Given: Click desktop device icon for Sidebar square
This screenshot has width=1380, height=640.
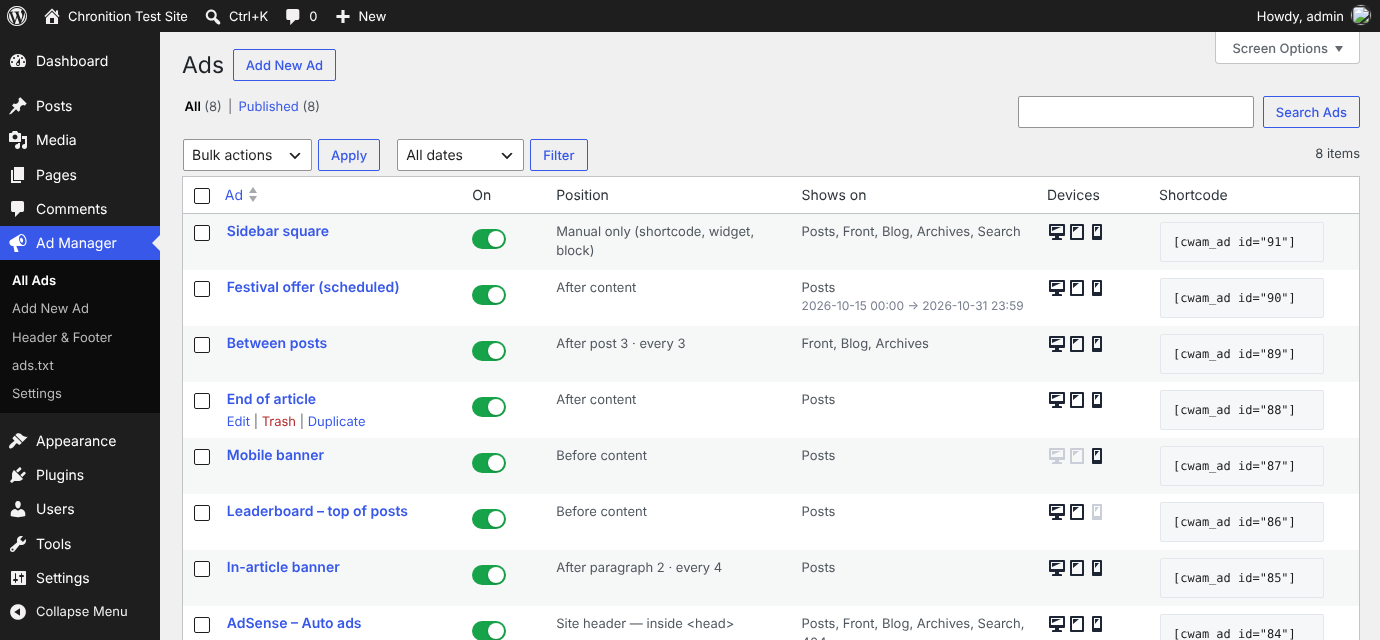Looking at the screenshot, I should click(x=1056, y=232).
